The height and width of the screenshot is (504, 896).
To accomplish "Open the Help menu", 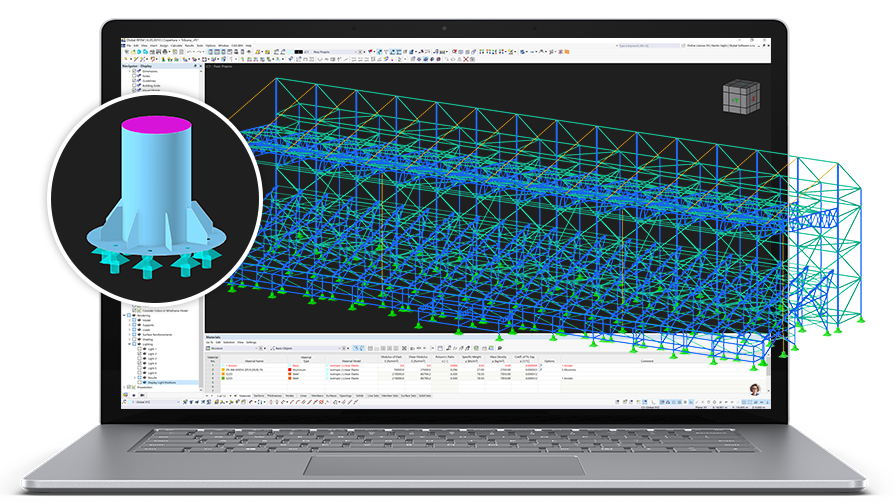I will (249, 46).
